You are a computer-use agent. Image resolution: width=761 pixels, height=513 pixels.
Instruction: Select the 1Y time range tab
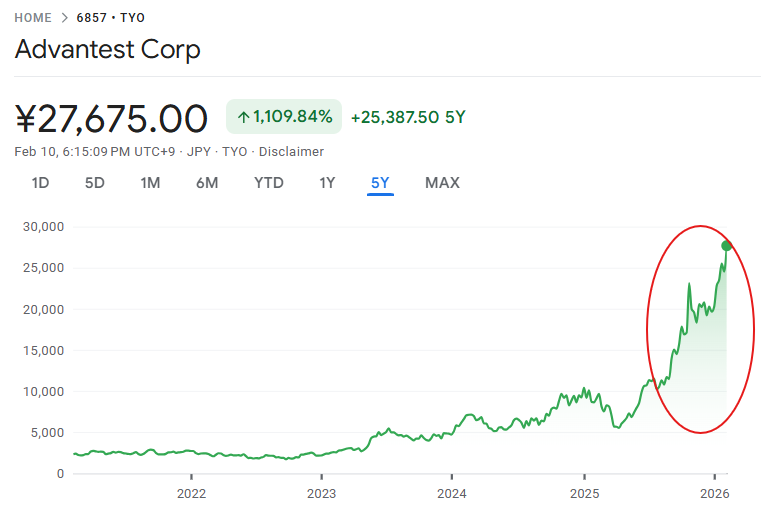327,183
